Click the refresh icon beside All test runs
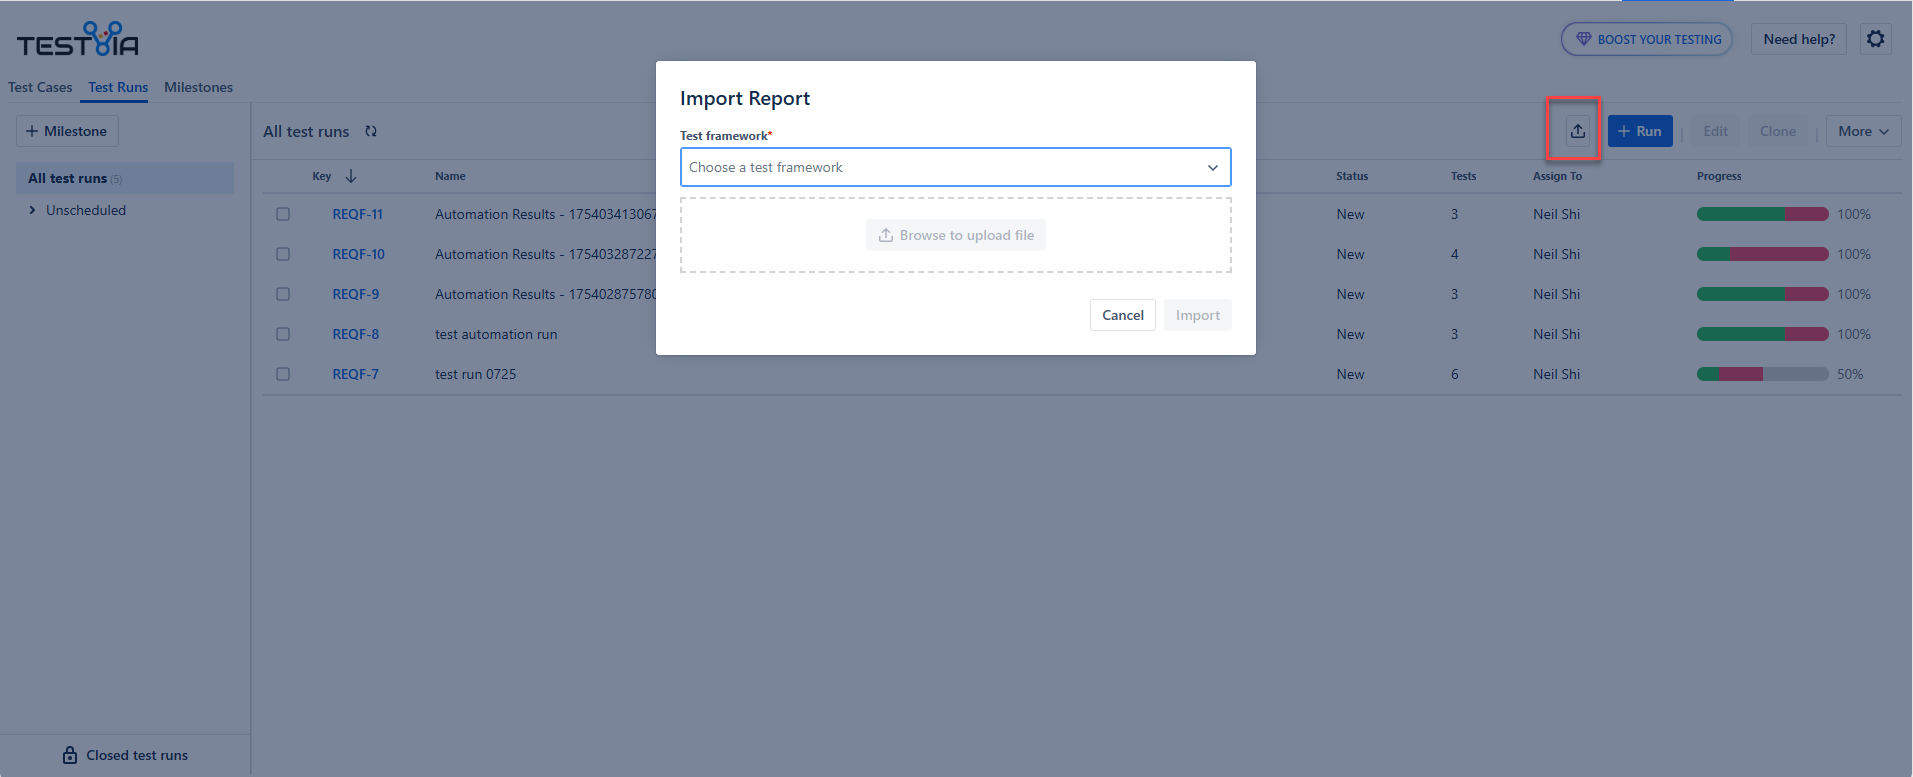Image resolution: width=1913 pixels, height=777 pixels. pyautogui.click(x=371, y=131)
